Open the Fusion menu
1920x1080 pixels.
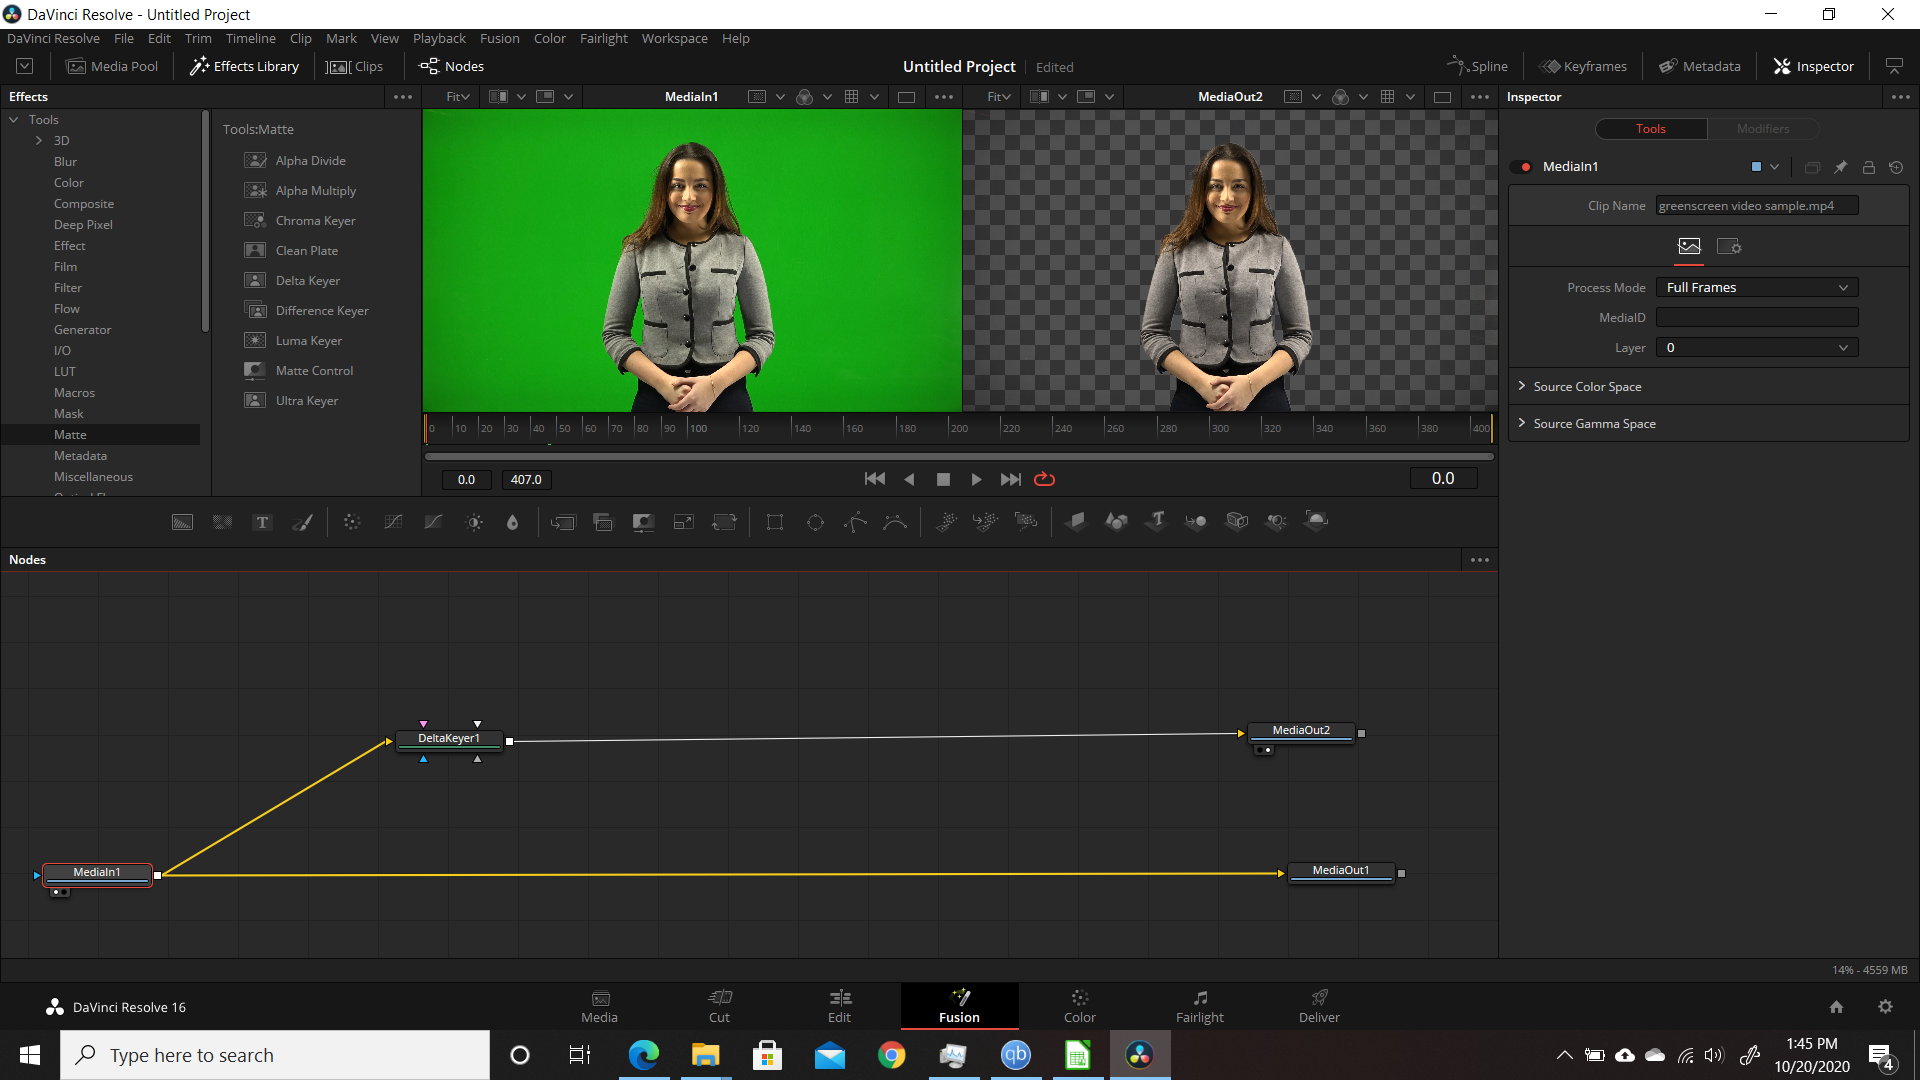tap(499, 38)
